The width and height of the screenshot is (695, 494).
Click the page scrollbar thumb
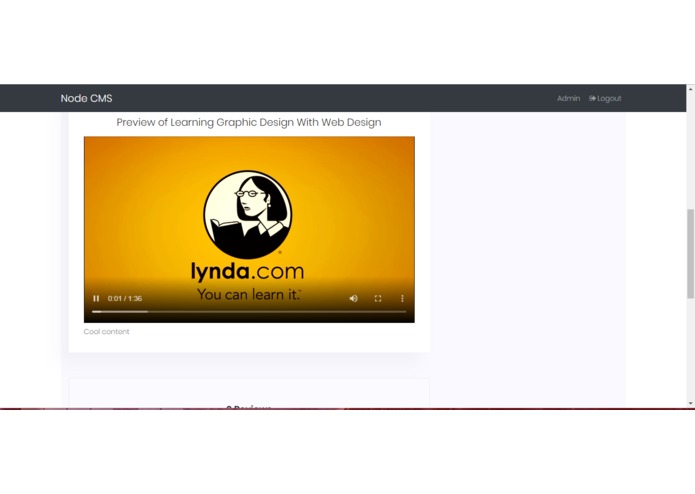point(690,254)
